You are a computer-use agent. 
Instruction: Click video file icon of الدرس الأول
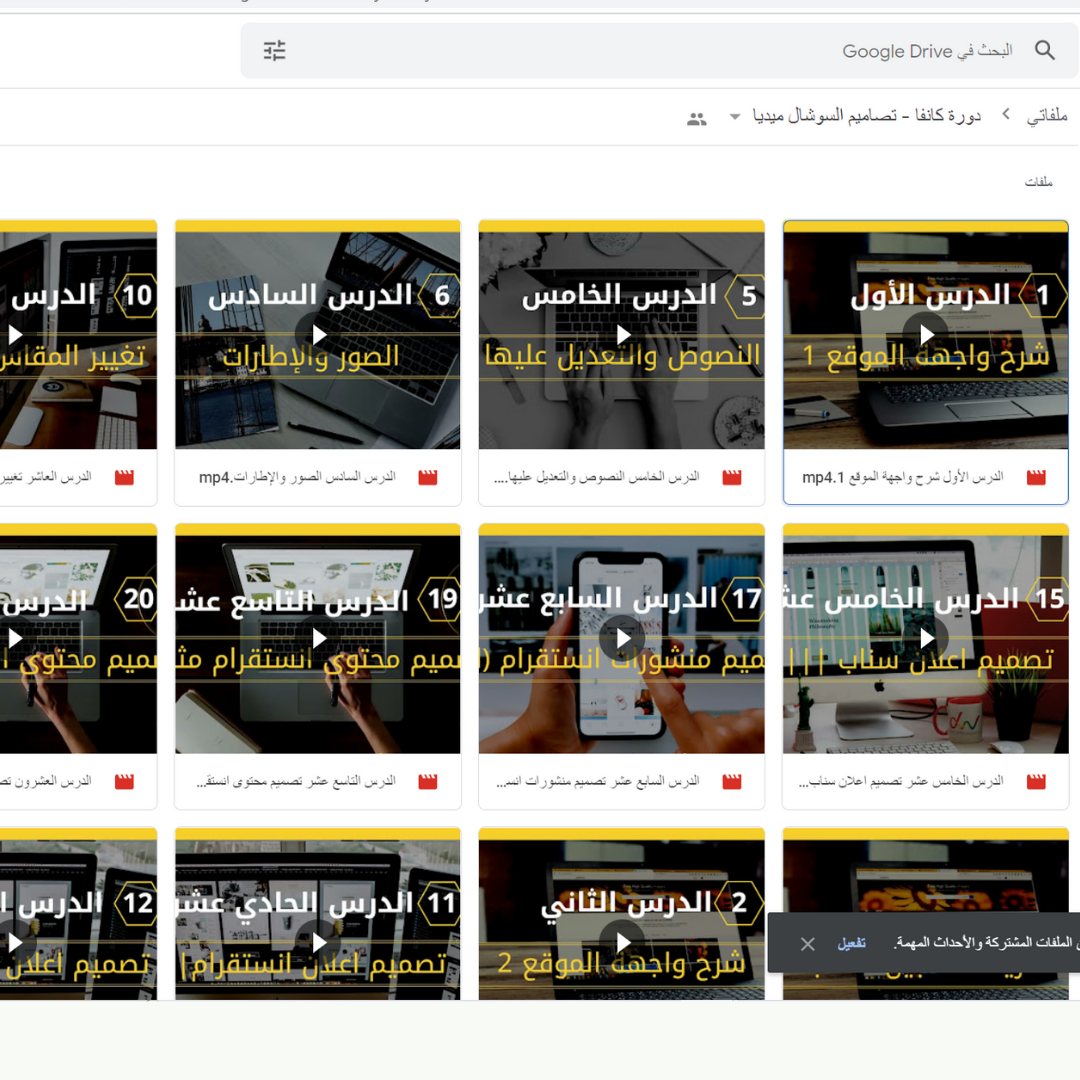click(x=1036, y=478)
